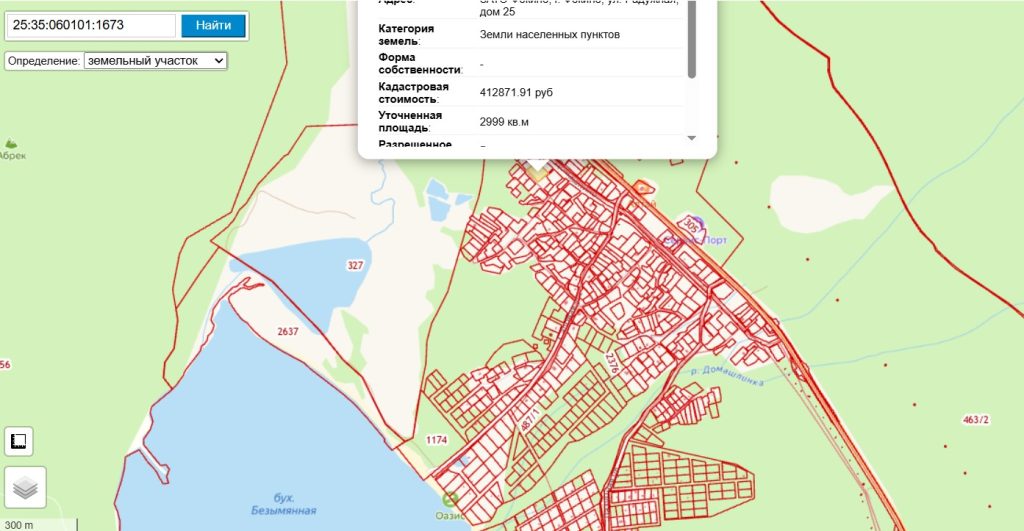Select parcel labeled 1174
Viewport: 1024px width, 531px height.
point(437,440)
